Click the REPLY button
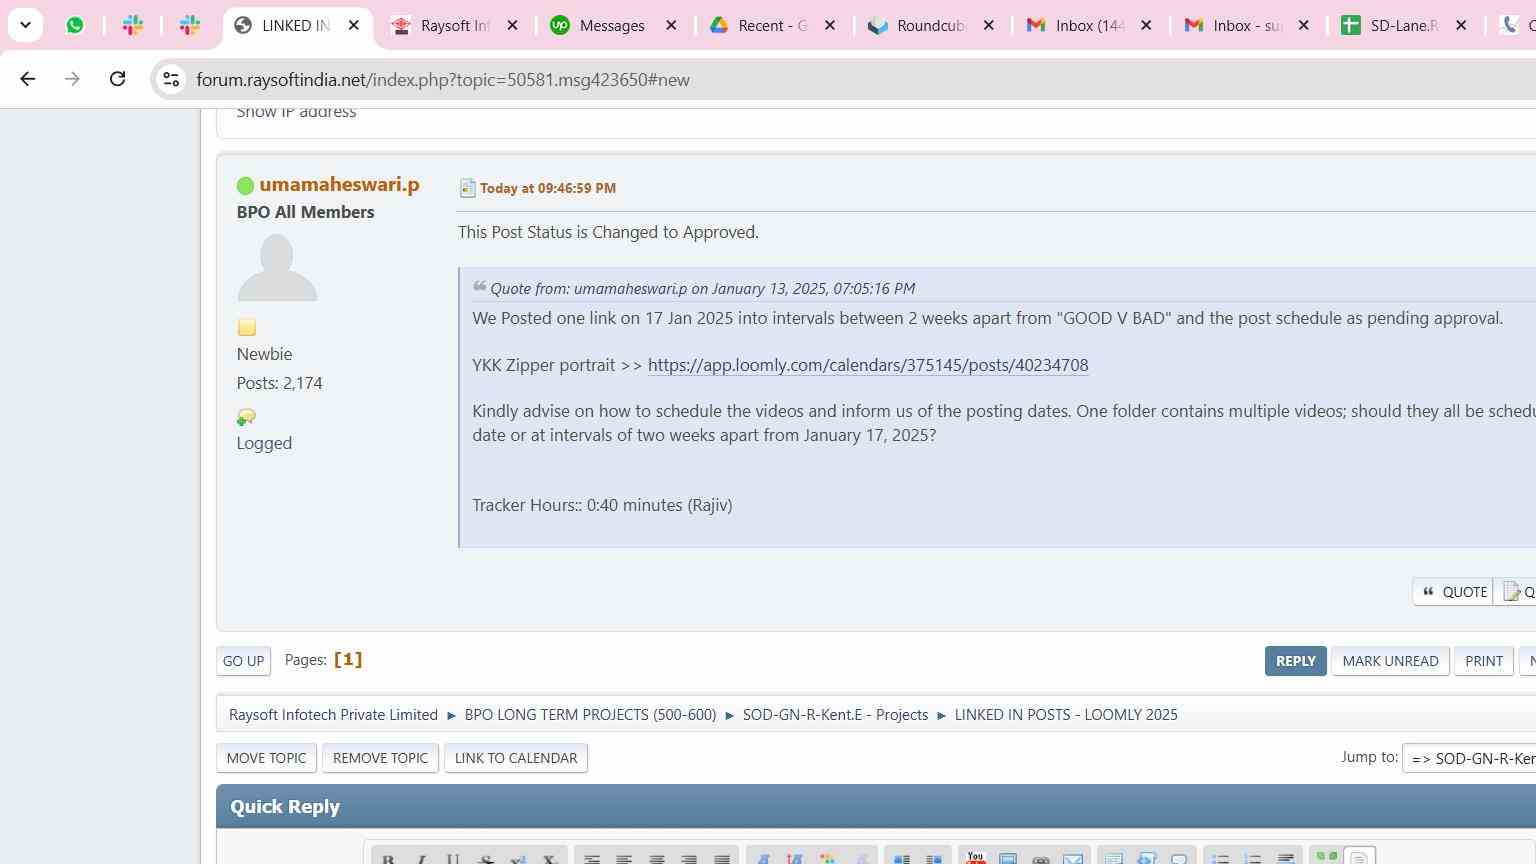 [x=1295, y=661]
